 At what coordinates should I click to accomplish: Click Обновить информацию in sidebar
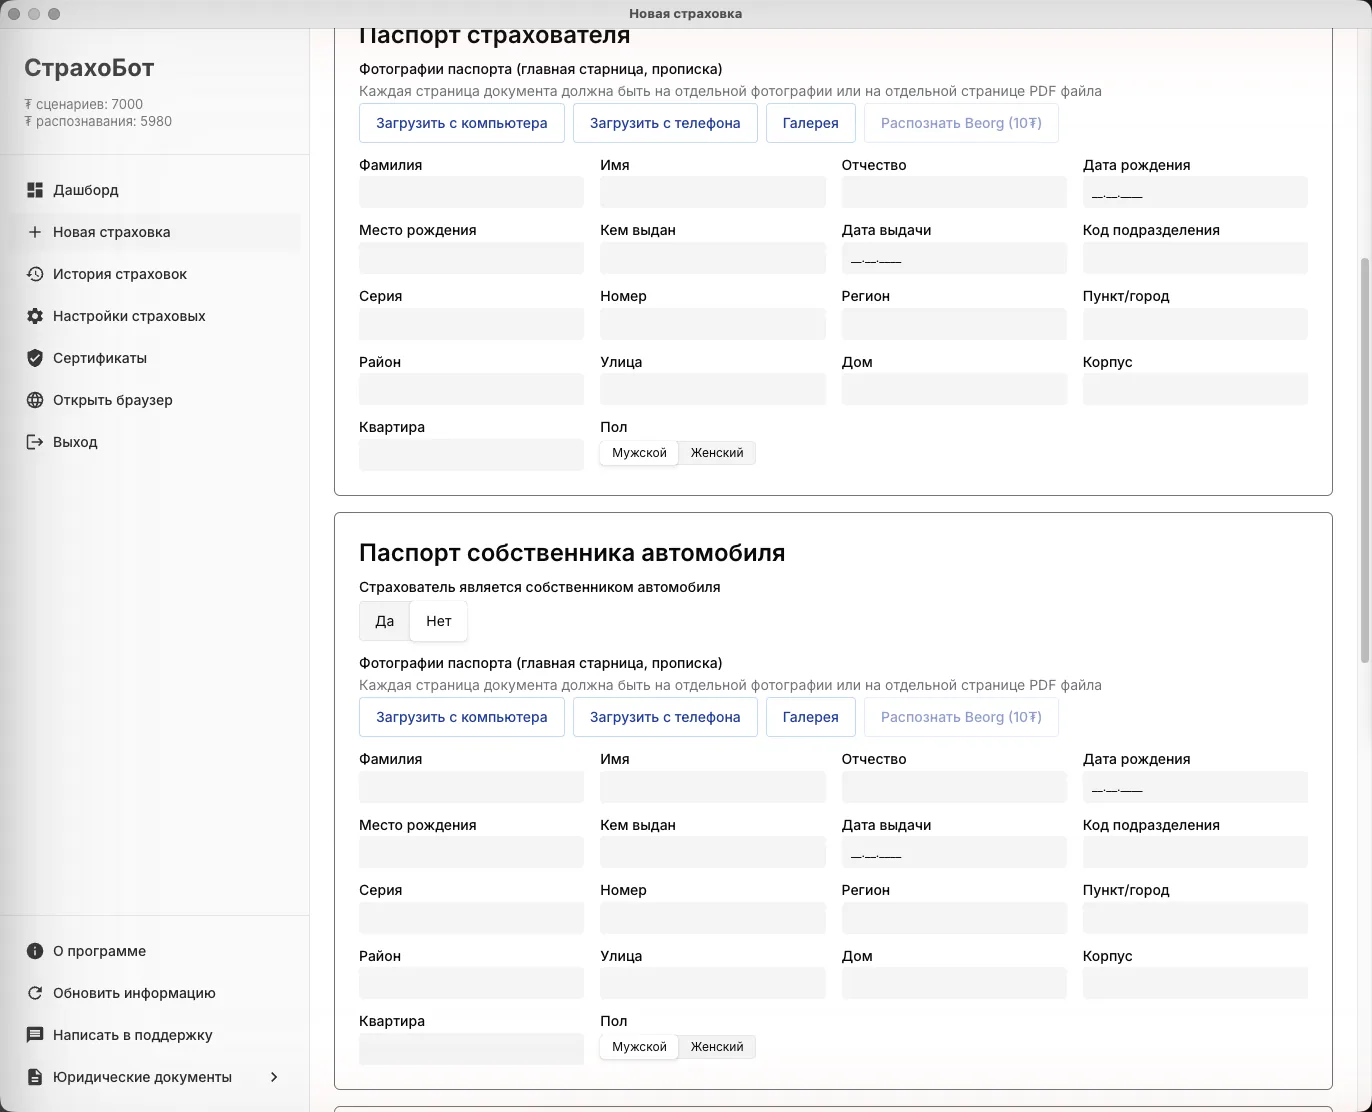(x=155, y=993)
